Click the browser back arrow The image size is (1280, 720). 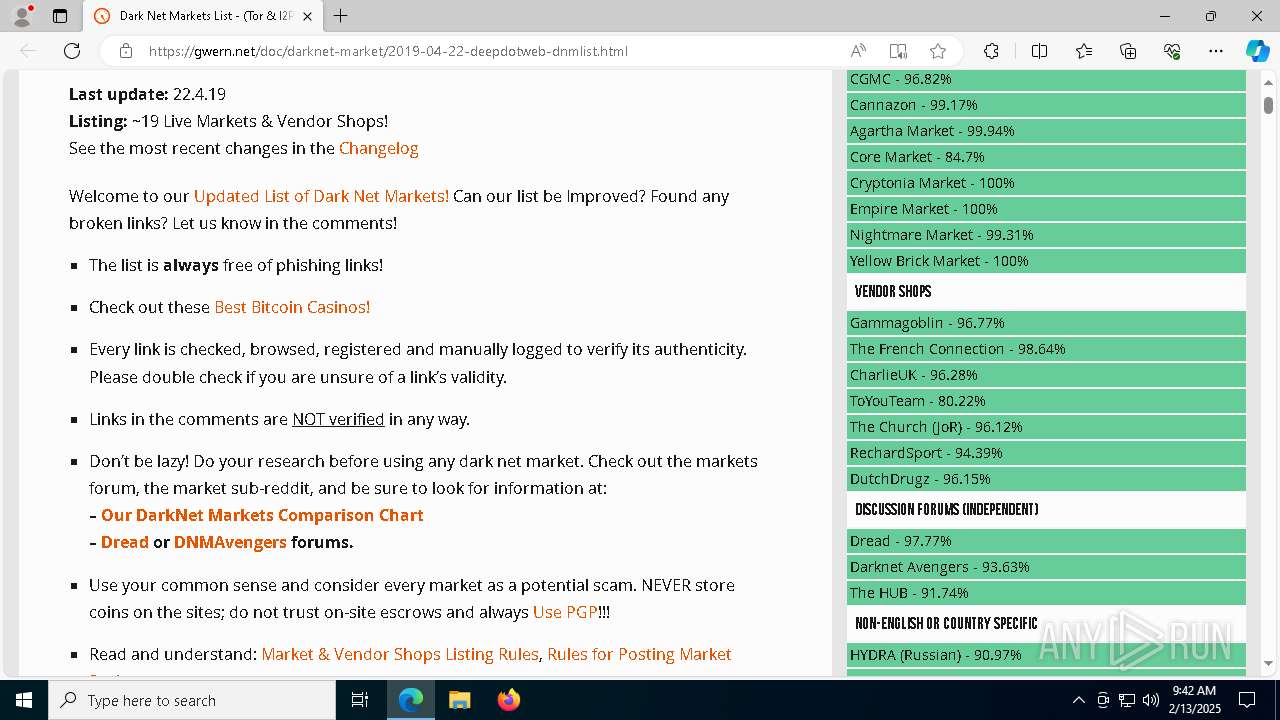28,51
